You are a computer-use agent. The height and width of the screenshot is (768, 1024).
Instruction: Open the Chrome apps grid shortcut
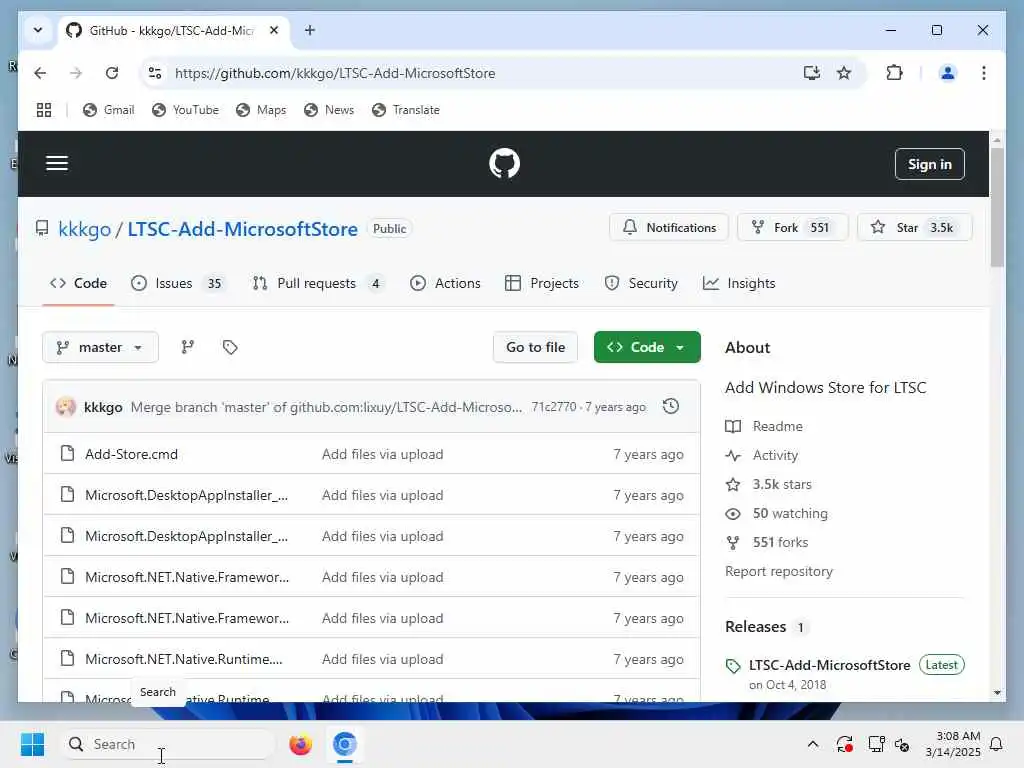click(44, 110)
